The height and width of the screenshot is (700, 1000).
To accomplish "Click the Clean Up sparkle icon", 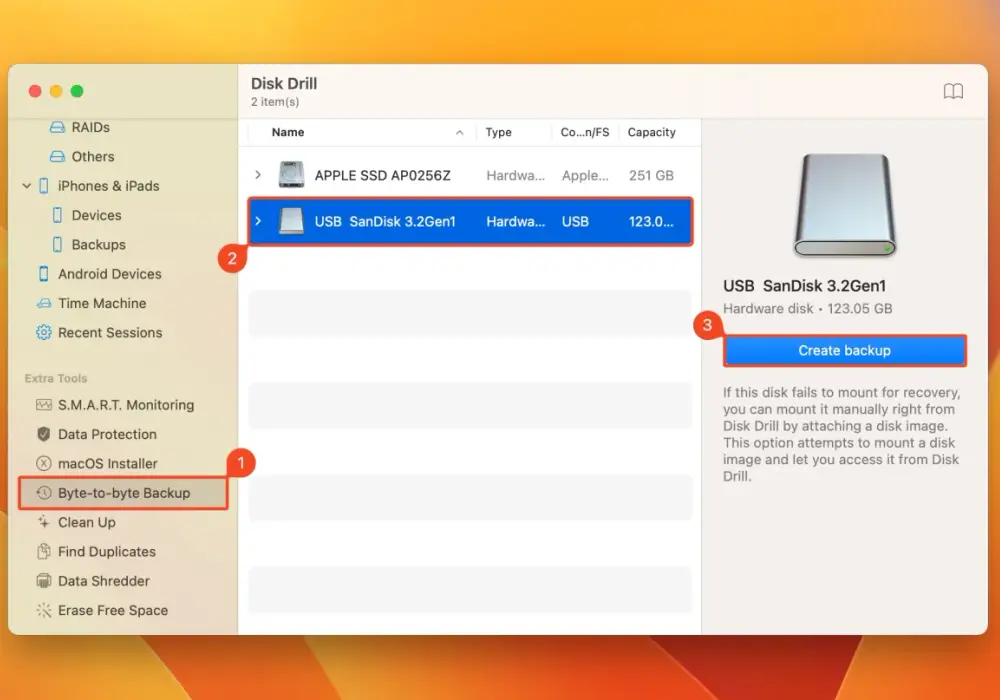I will pyautogui.click(x=43, y=522).
